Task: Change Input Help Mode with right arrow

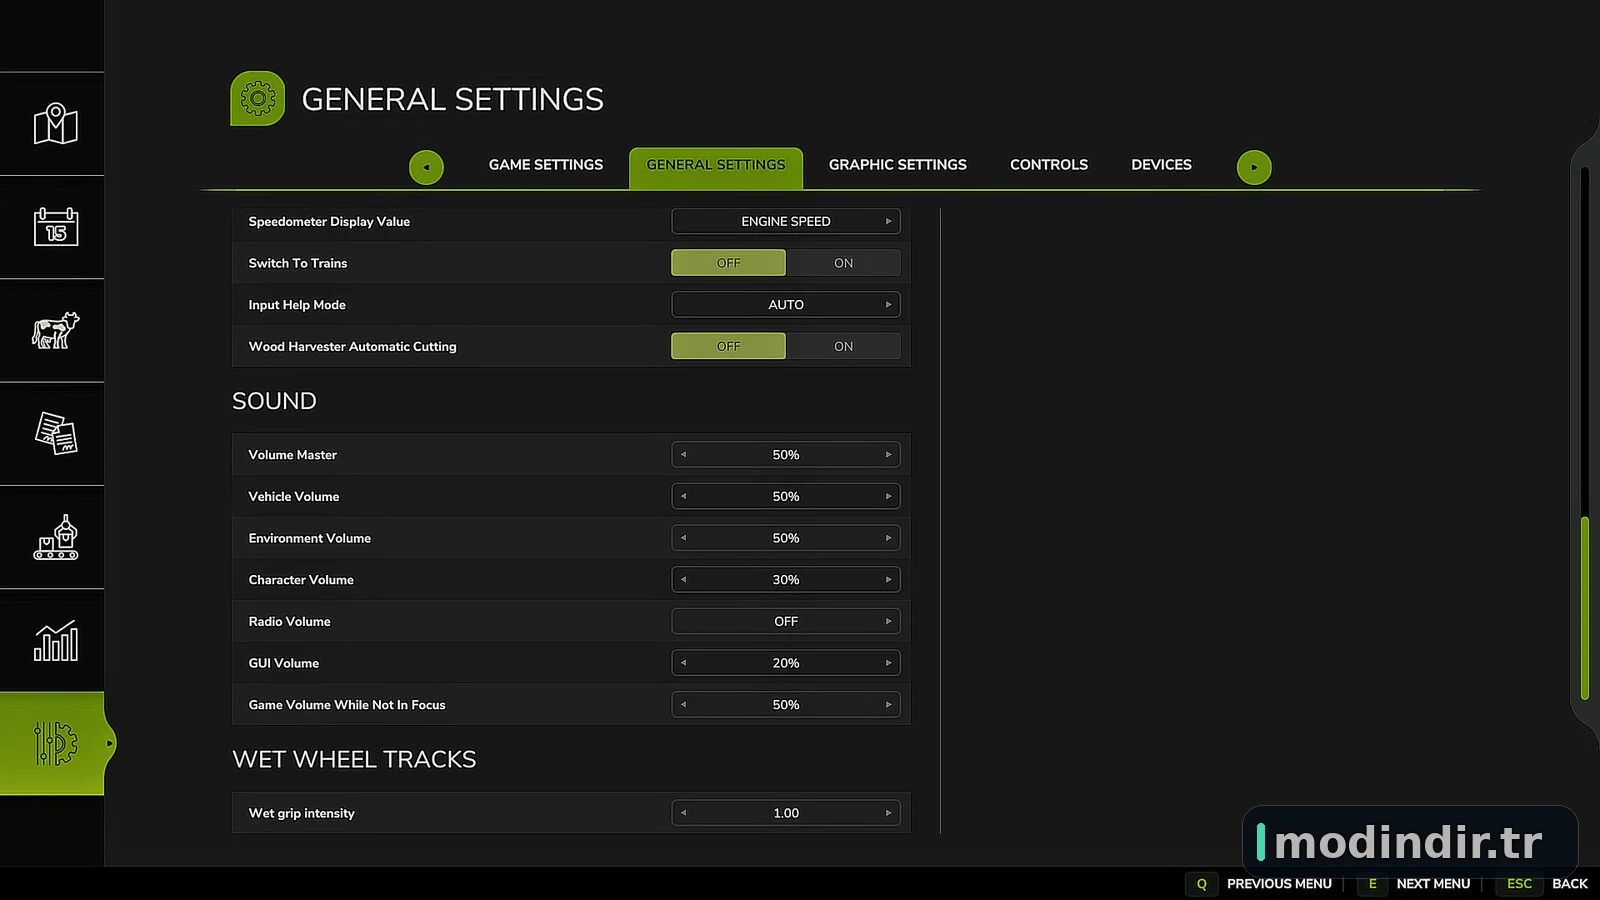Action: coord(888,305)
